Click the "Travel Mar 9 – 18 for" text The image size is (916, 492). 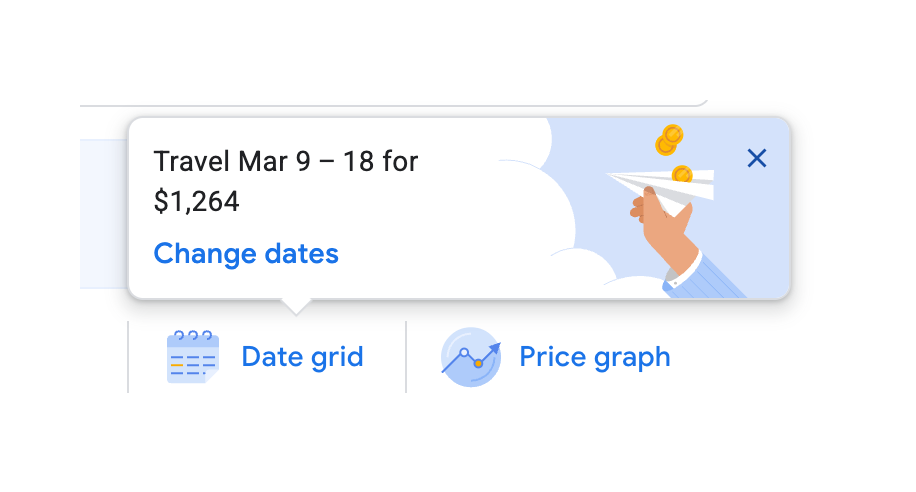(x=286, y=161)
